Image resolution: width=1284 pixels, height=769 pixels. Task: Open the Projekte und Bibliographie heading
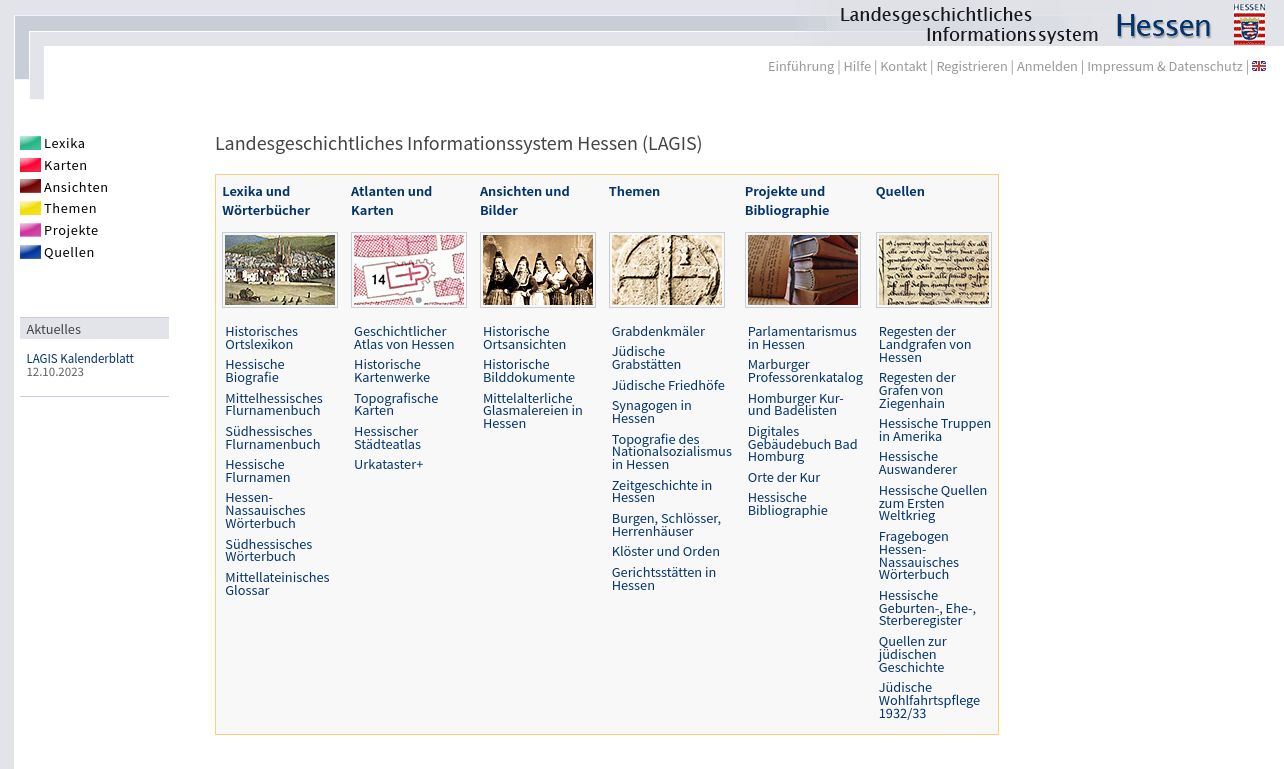[787, 200]
